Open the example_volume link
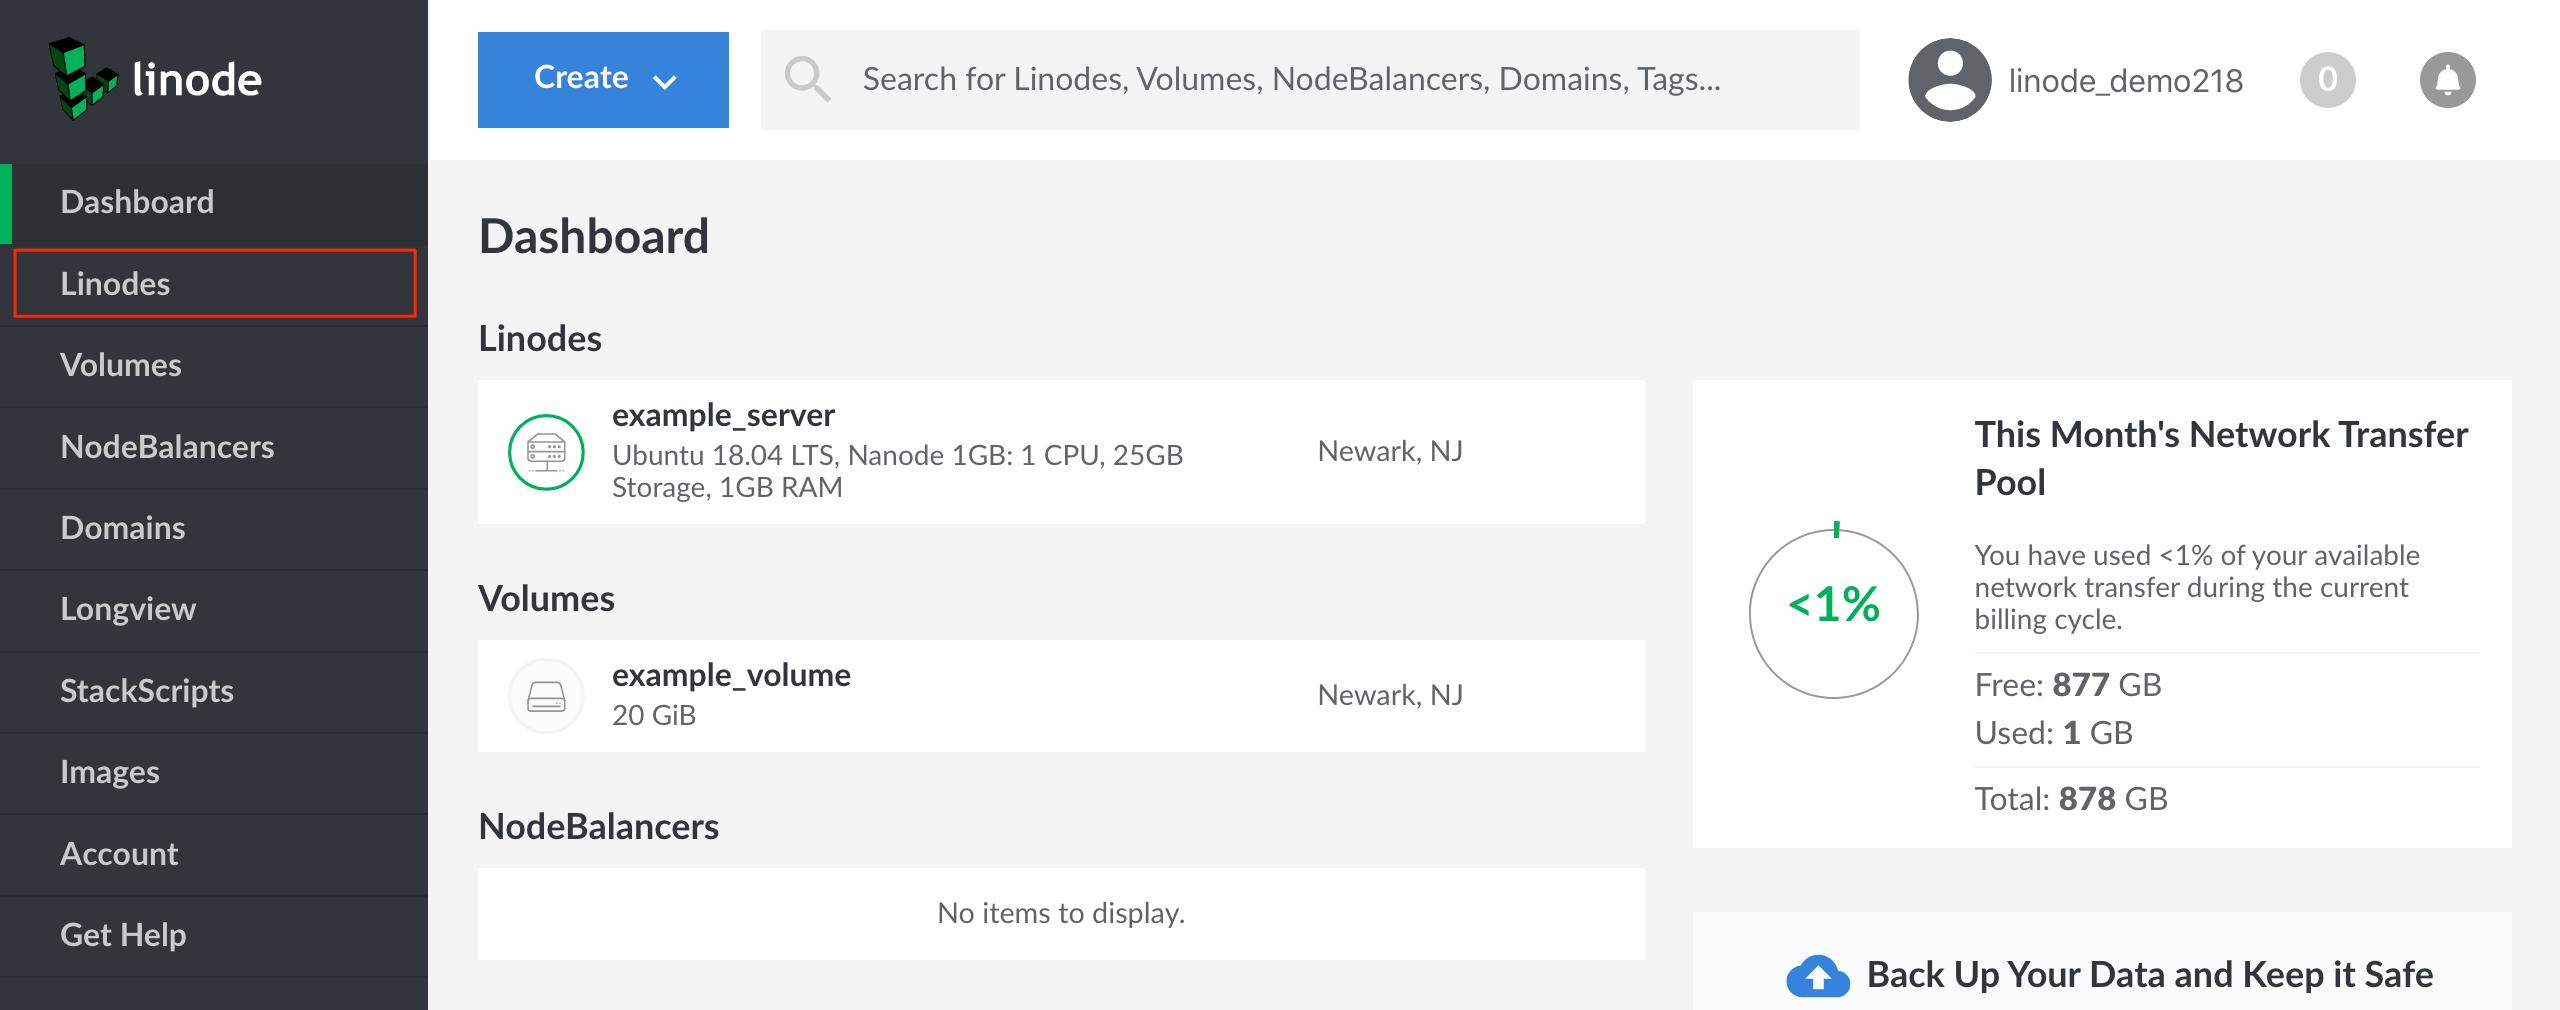 [731, 675]
